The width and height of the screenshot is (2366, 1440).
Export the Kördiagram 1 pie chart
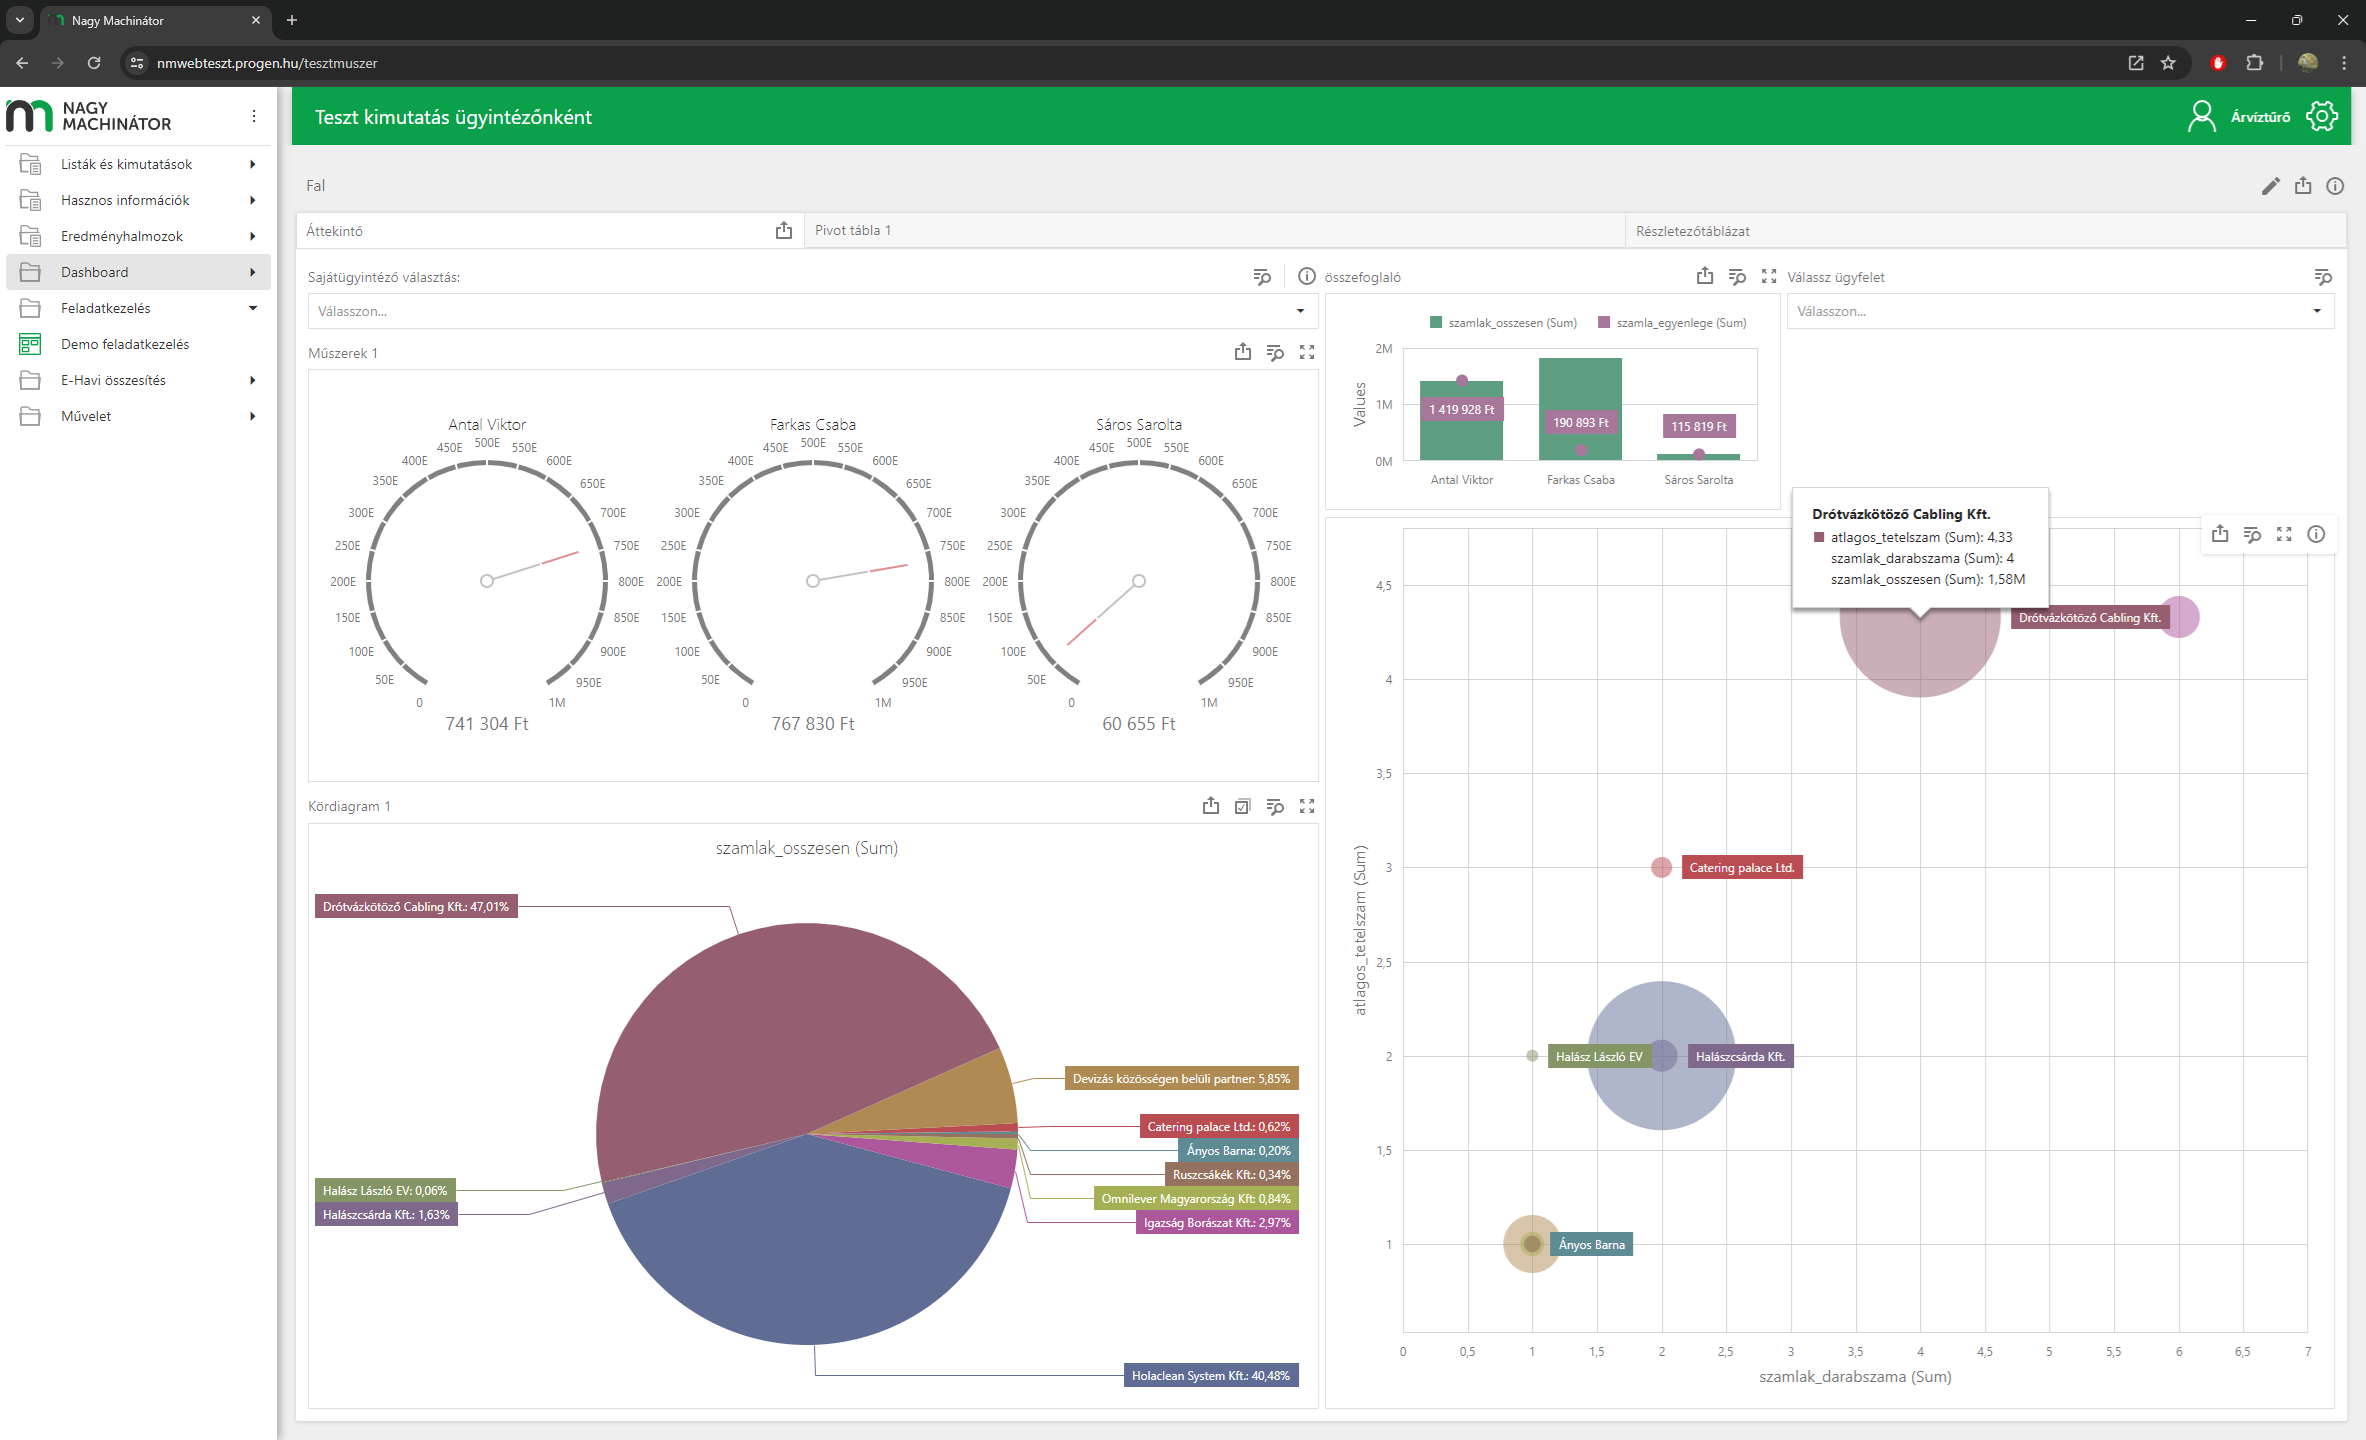1210,806
